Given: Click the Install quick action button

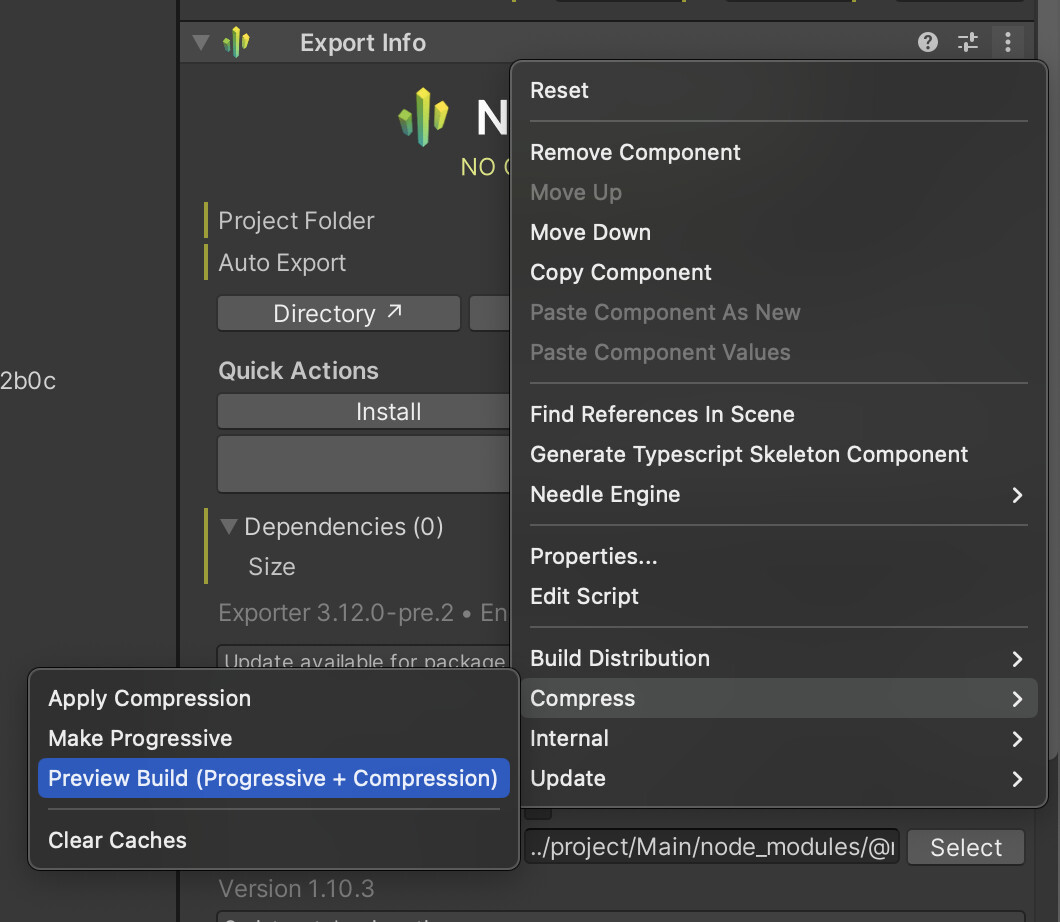Looking at the screenshot, I should 388,411.
